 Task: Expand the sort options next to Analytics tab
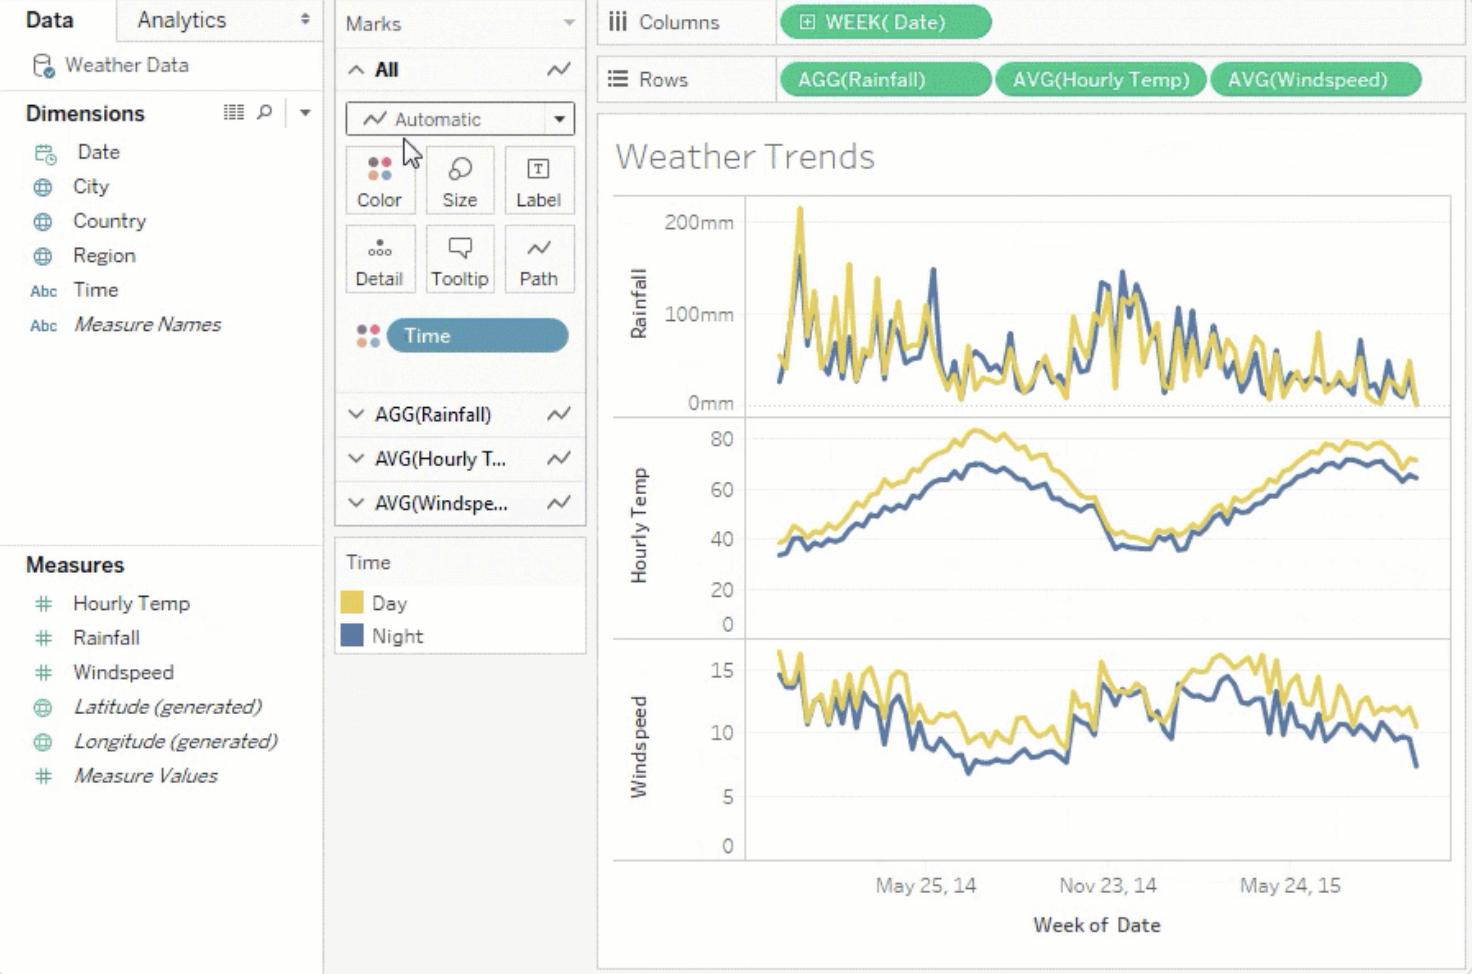305,20
